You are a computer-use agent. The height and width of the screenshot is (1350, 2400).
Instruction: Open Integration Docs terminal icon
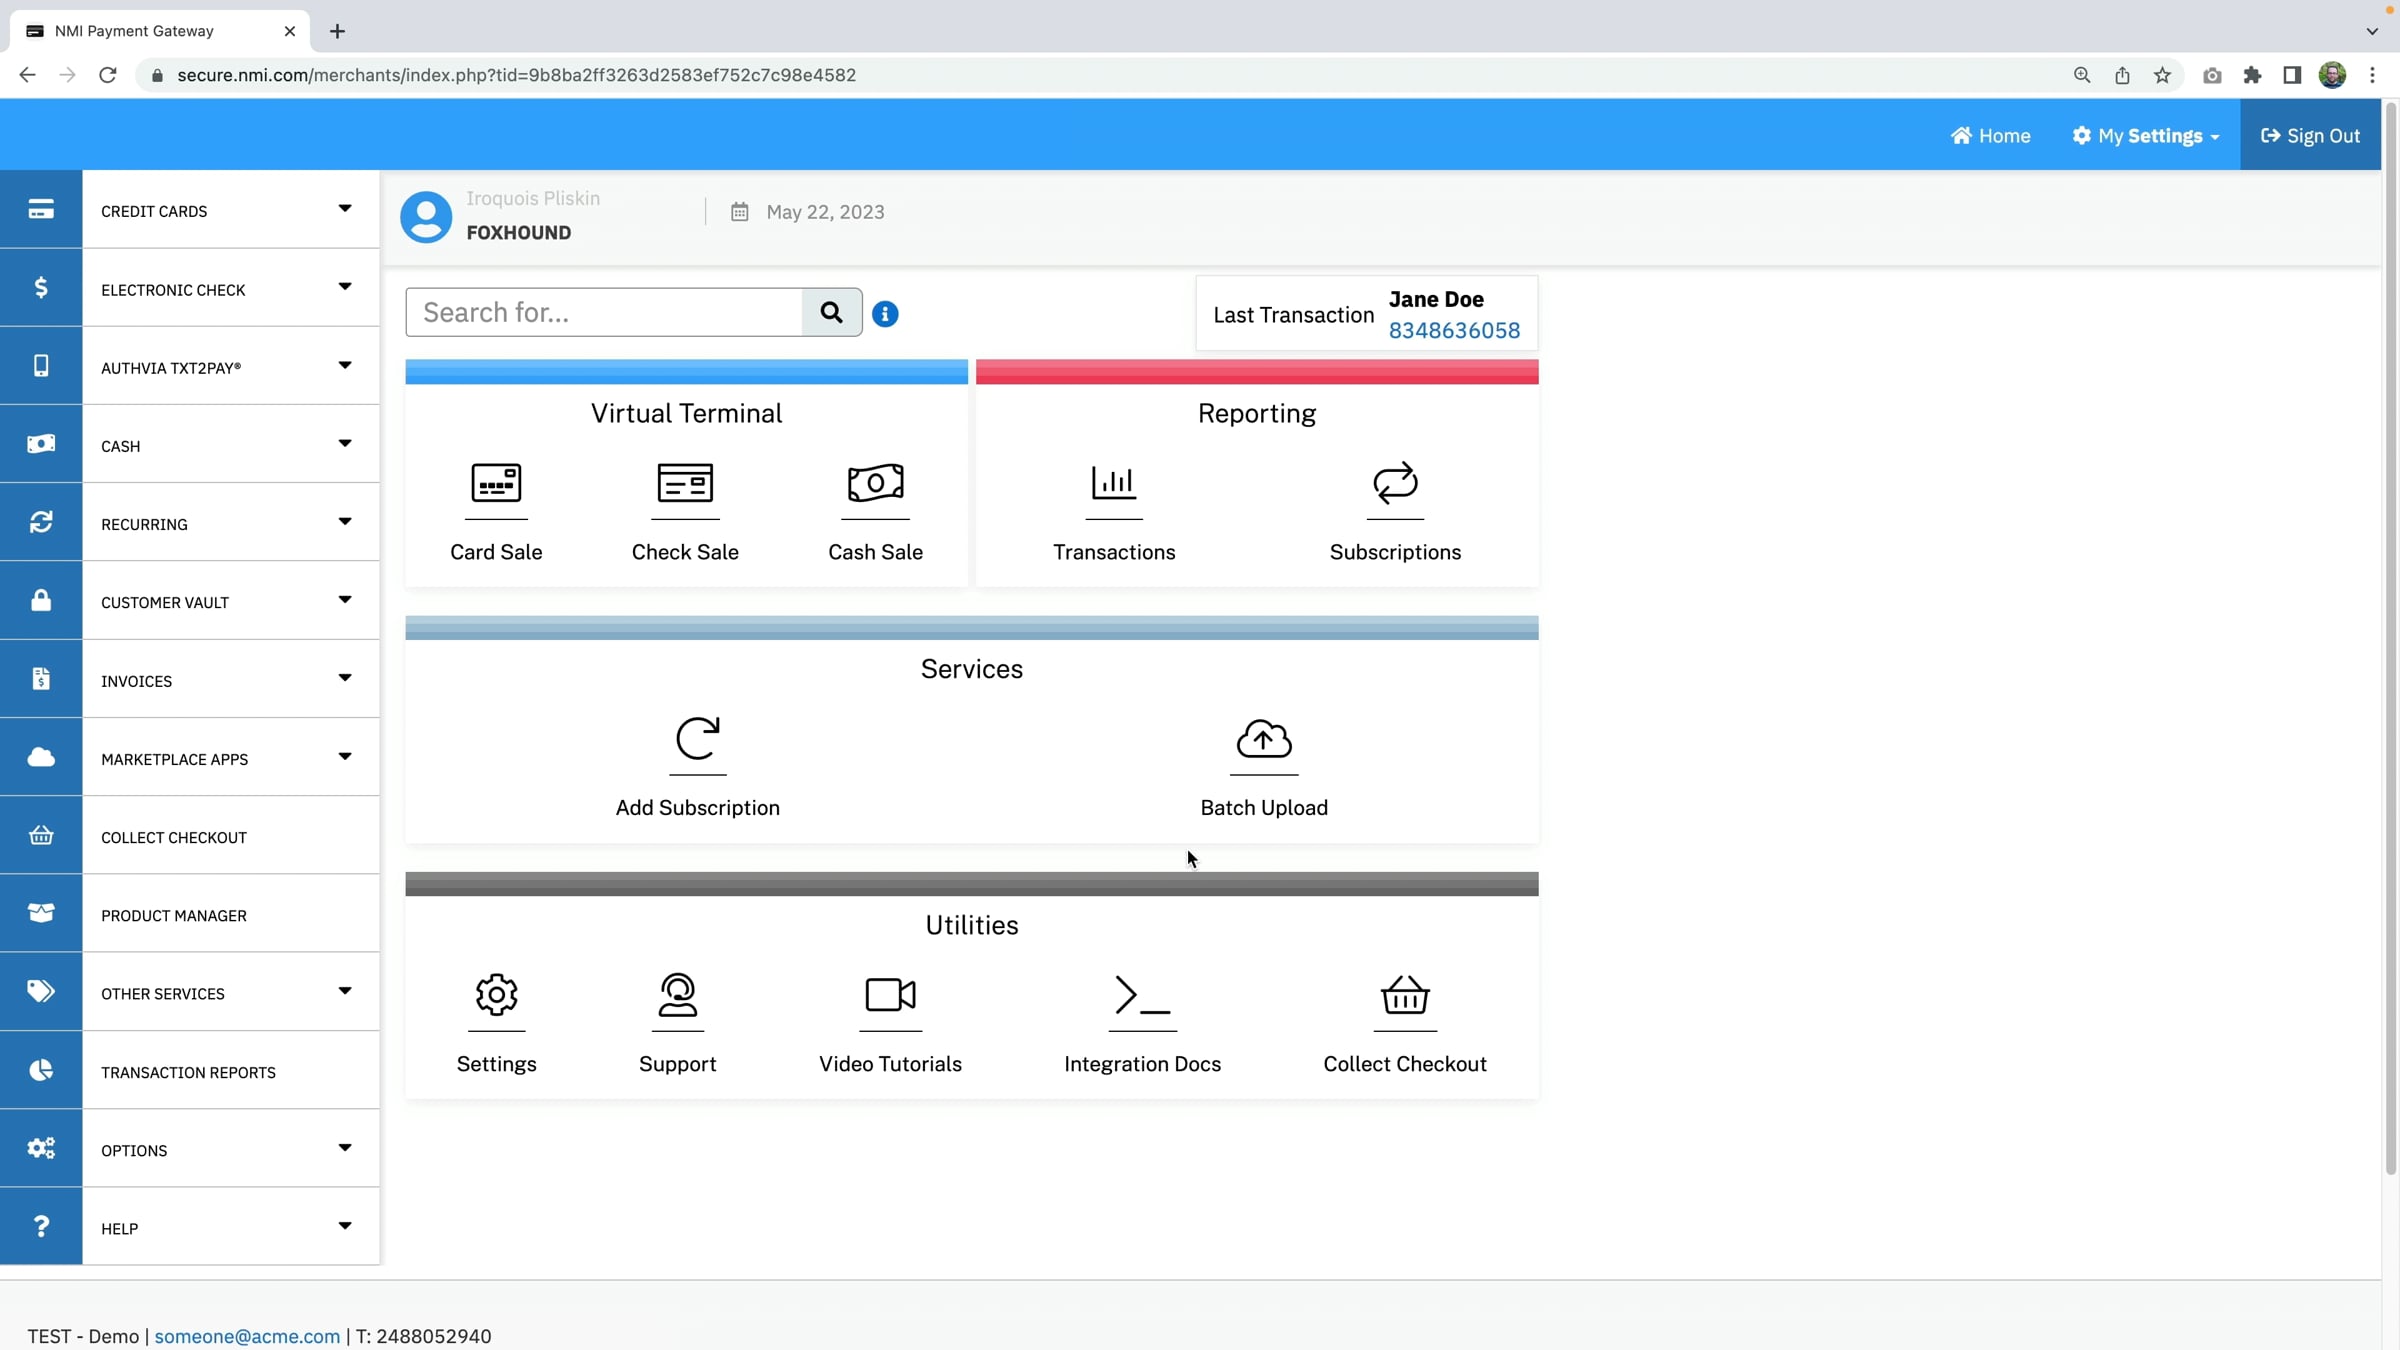(x=1142, y=996)
